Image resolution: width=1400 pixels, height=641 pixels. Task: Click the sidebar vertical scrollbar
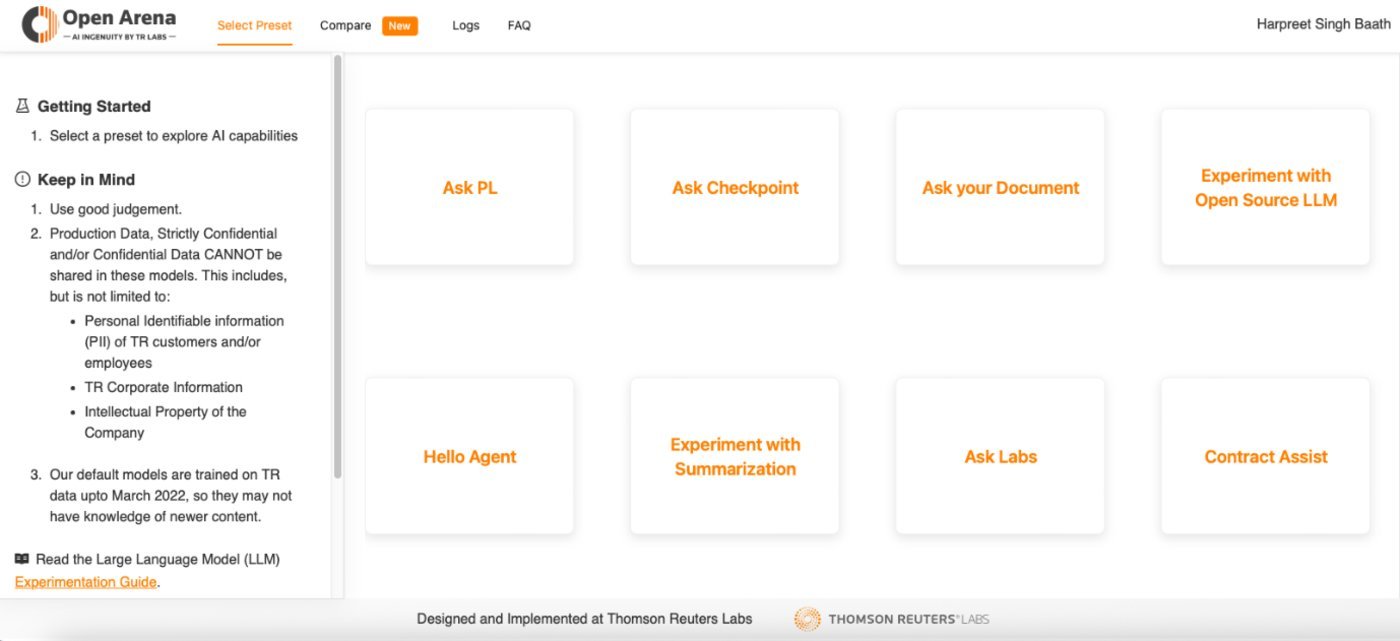(x=338, y=267)
